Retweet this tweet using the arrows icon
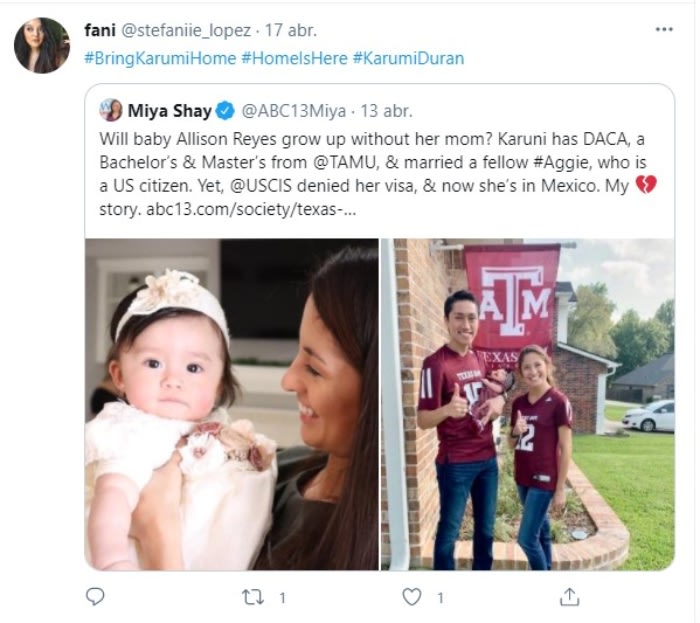The width and height of the screenshot is (700, 623). [x=252, y=597]
